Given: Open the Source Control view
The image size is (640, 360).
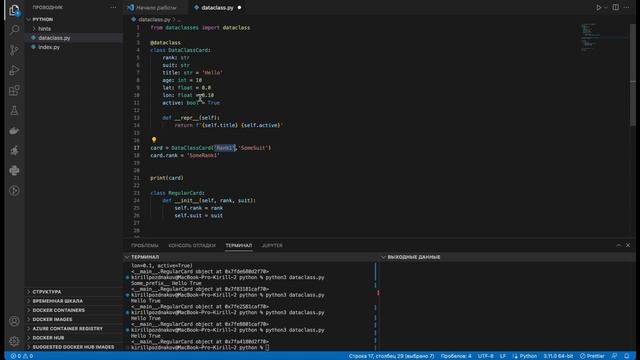Looking at the screenshot, I should pos(14,50).
